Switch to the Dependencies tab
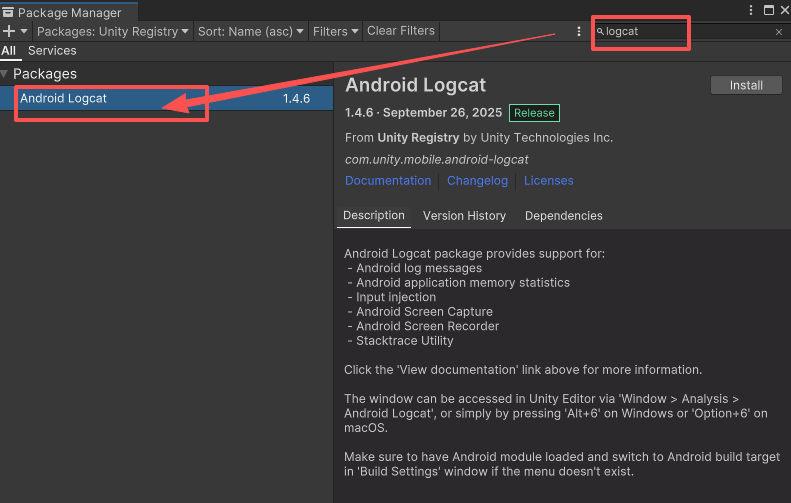791x503 pixels. coord(563,216)
